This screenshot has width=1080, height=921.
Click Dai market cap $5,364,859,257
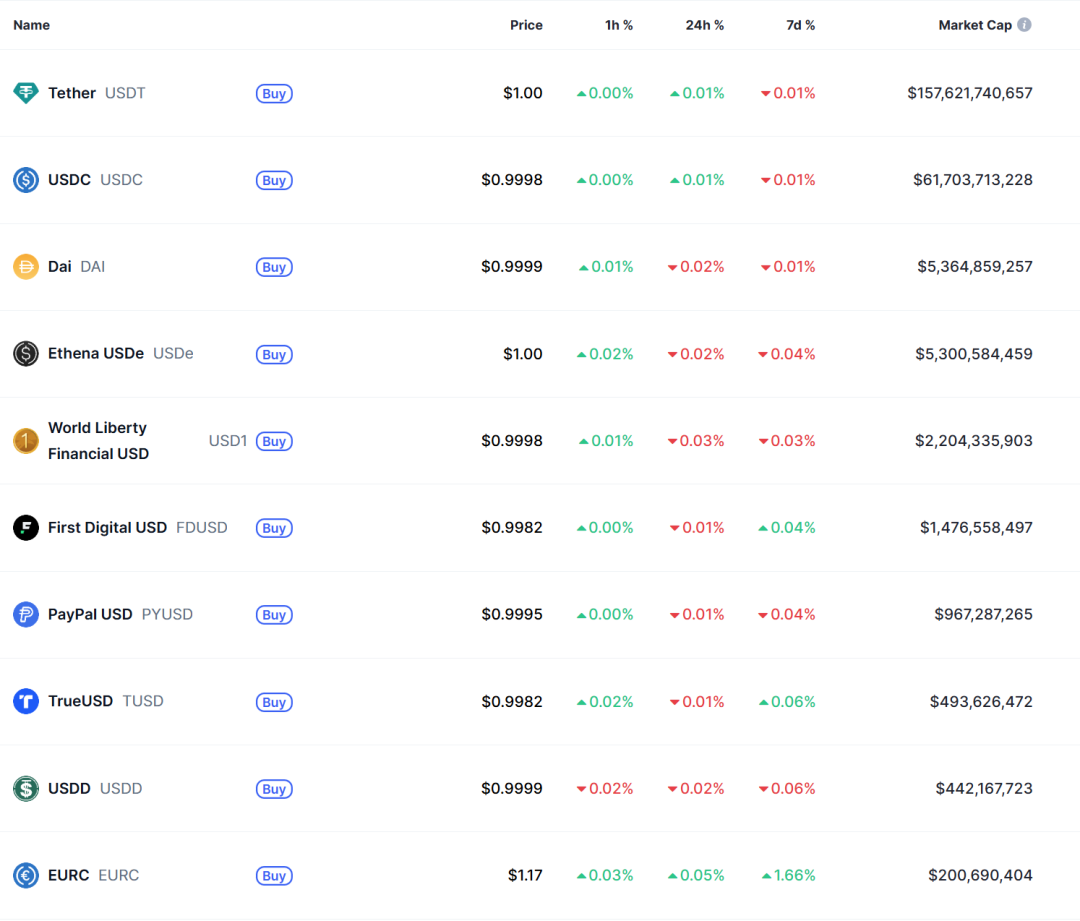[x=975, y=267]
